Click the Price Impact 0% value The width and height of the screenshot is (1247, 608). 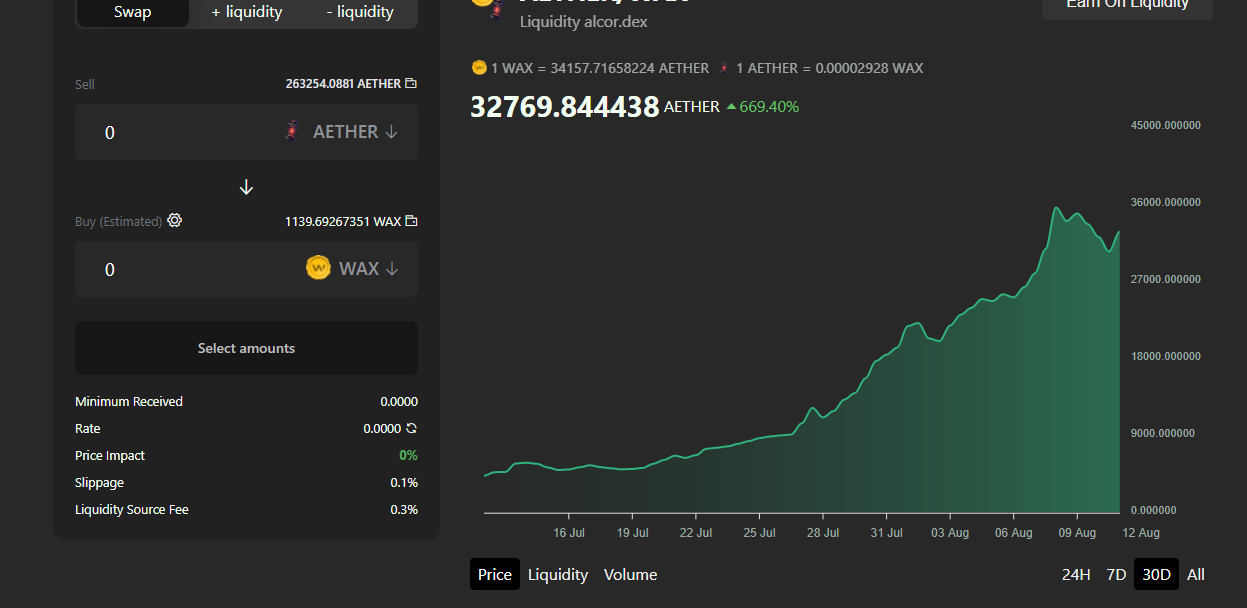pyautogui.click(x=408, y=456)
